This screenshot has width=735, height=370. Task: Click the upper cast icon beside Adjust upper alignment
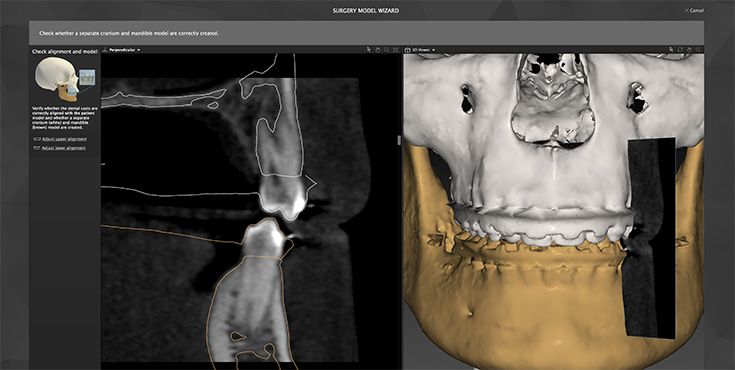coord(37,139)
